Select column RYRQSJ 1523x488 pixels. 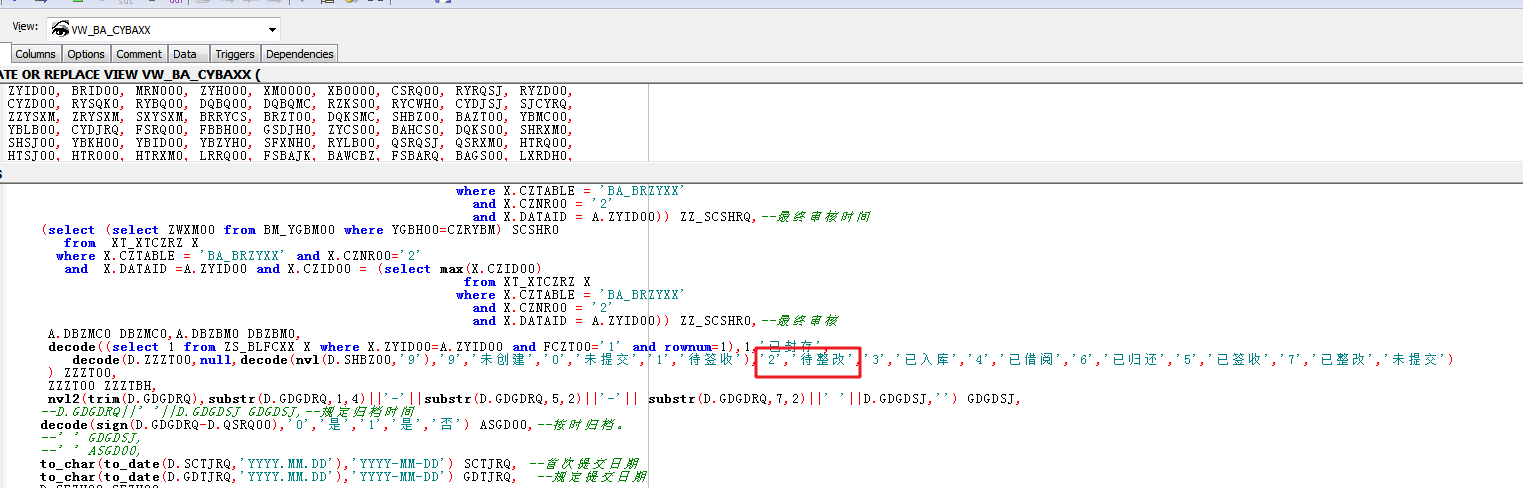[479, 91]
